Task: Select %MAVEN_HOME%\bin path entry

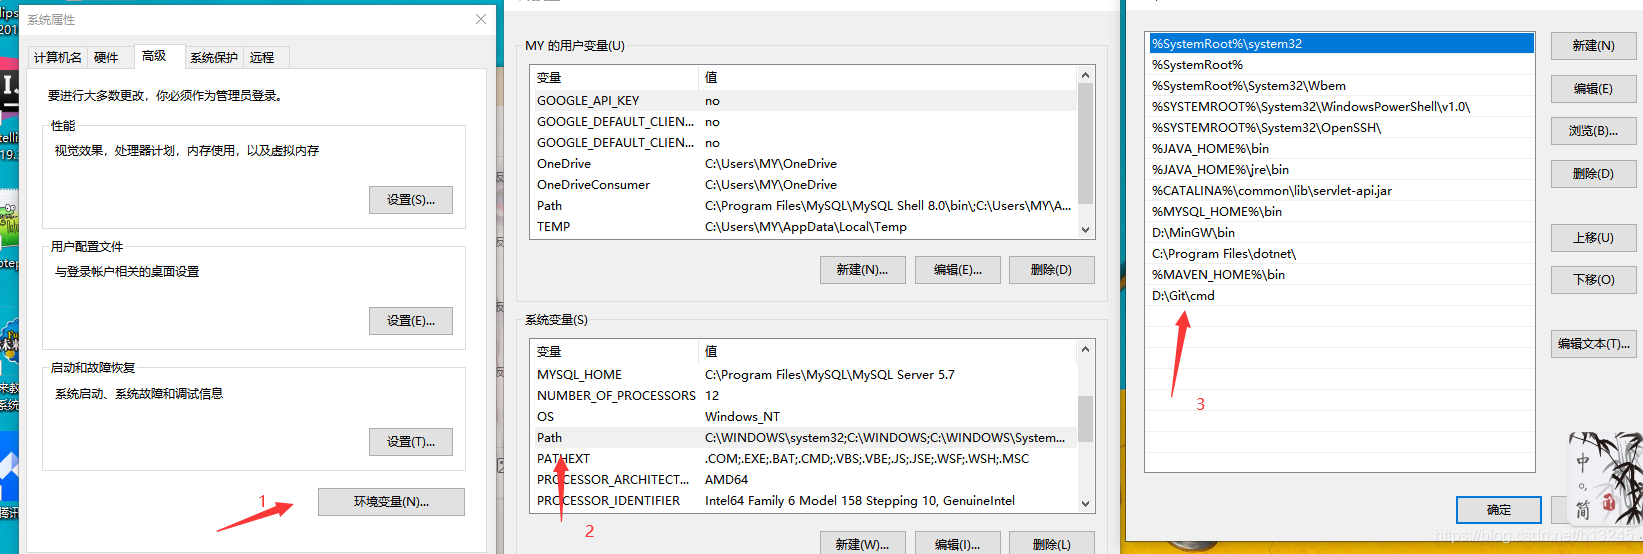Action: tap(1340, 275)
